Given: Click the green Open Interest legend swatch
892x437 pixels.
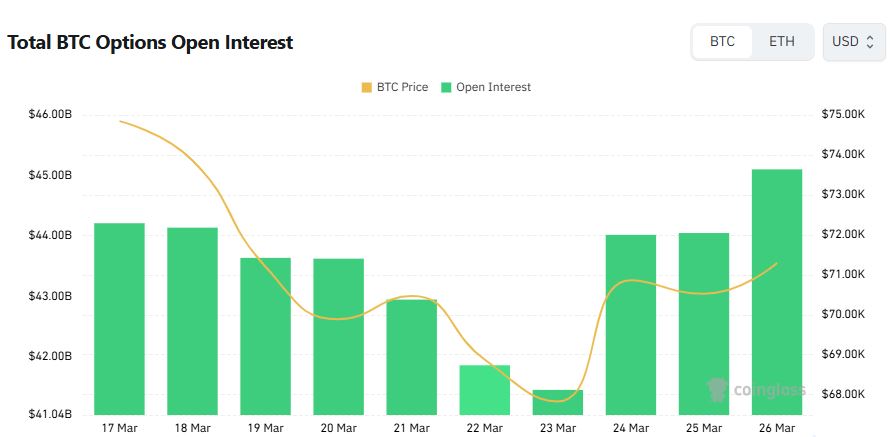Looking at the screenshot, I should [x=446, y=87].
